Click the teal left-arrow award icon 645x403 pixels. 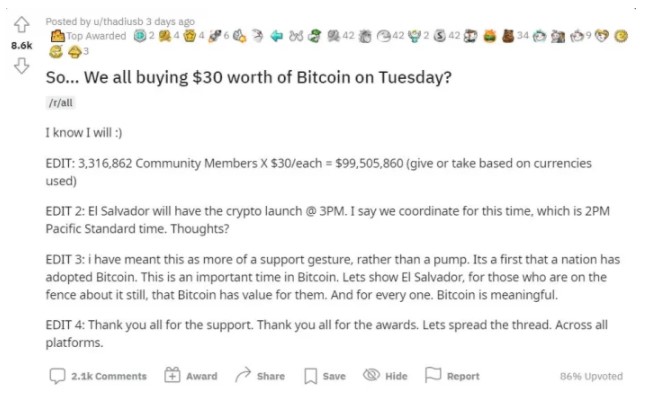pos(276,37)
